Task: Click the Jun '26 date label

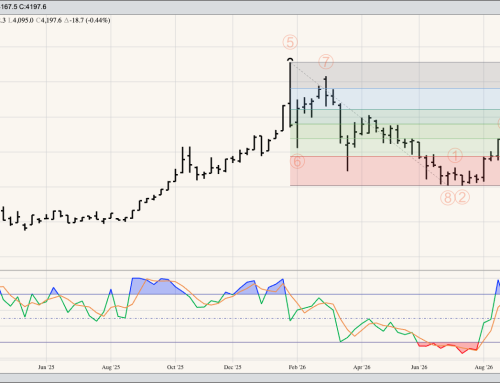Action: click(x=419, y=367)
